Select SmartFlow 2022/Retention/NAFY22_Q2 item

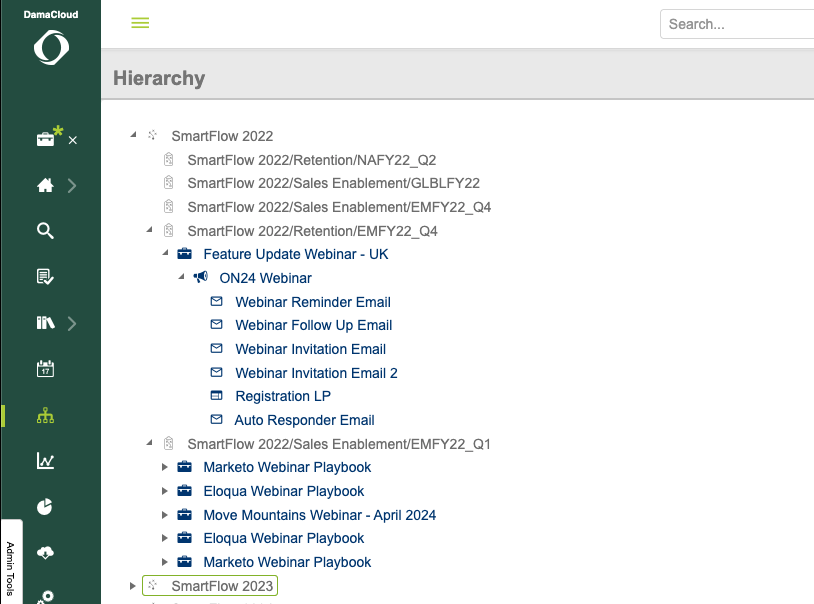311,160
